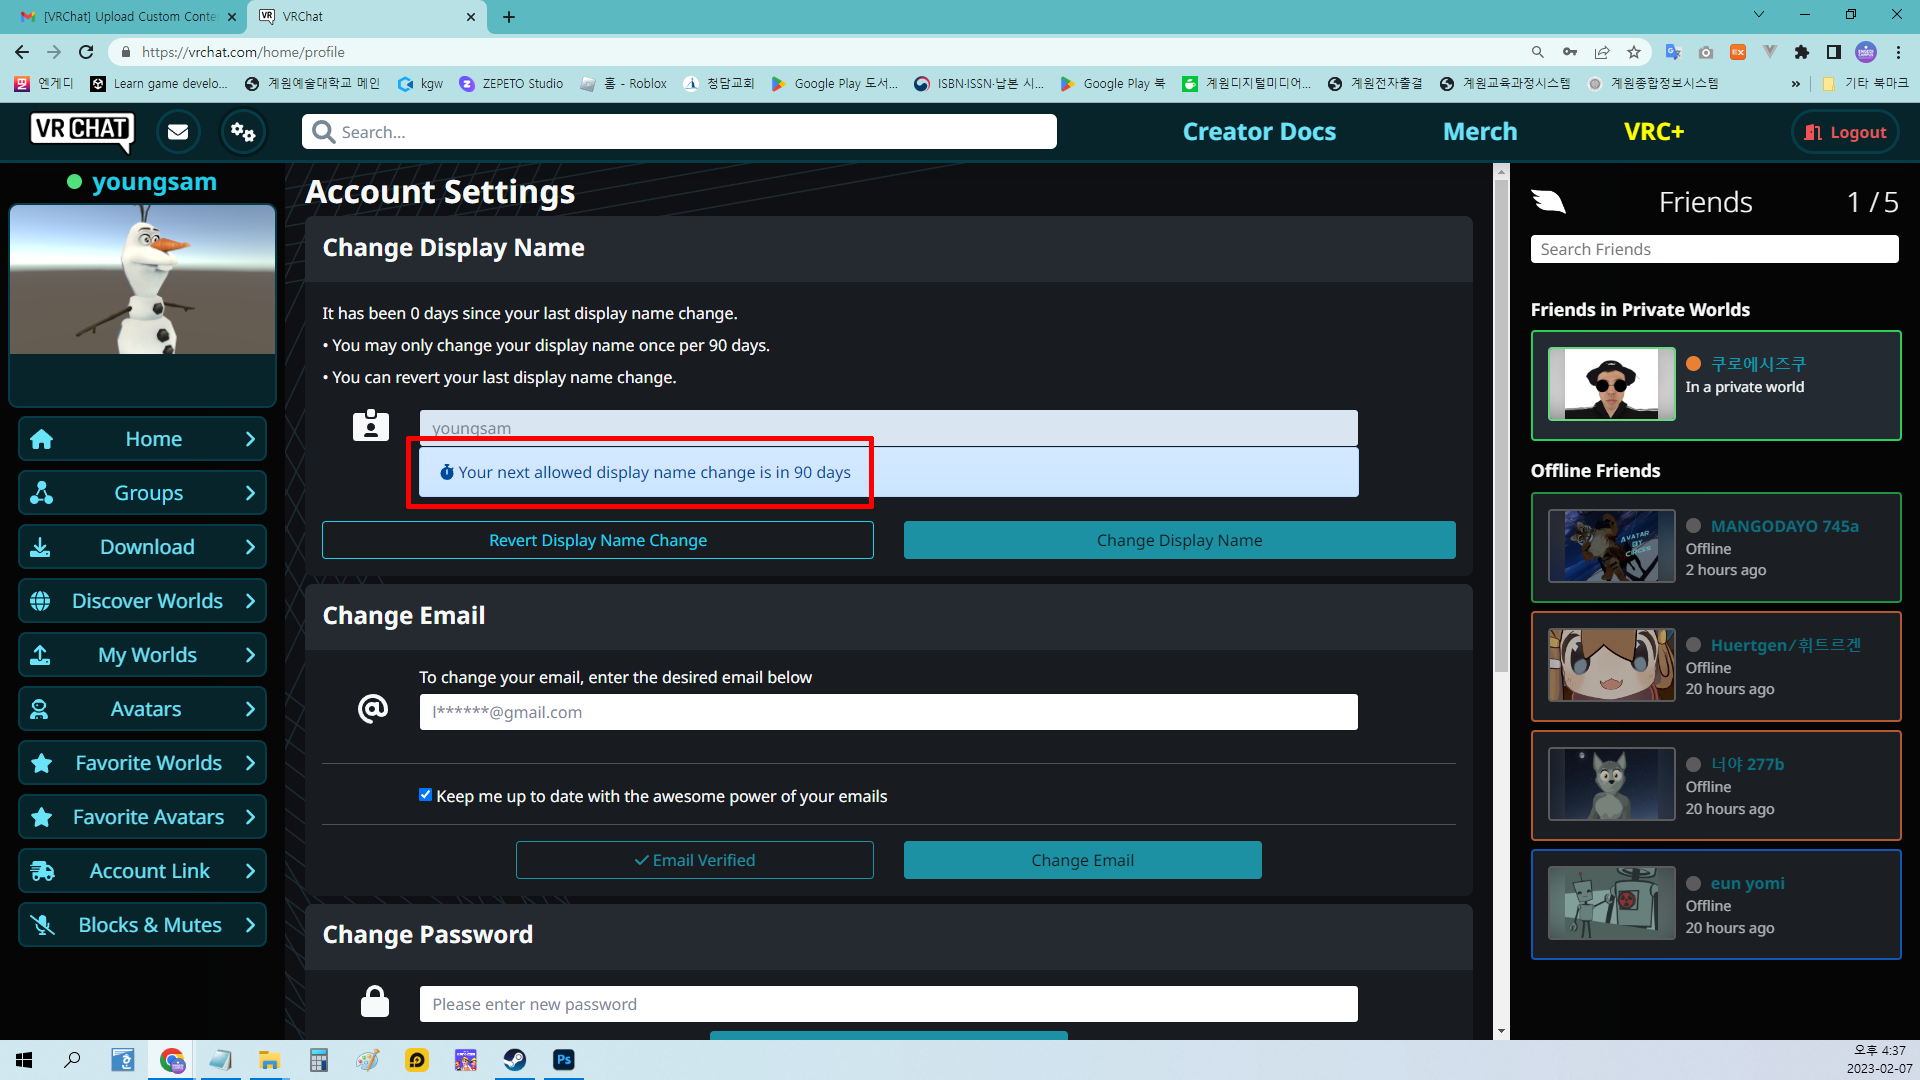Expand the Groups sidebar chevron
This screenshot has width=1920, height=1080.
(x=250, y=493)
